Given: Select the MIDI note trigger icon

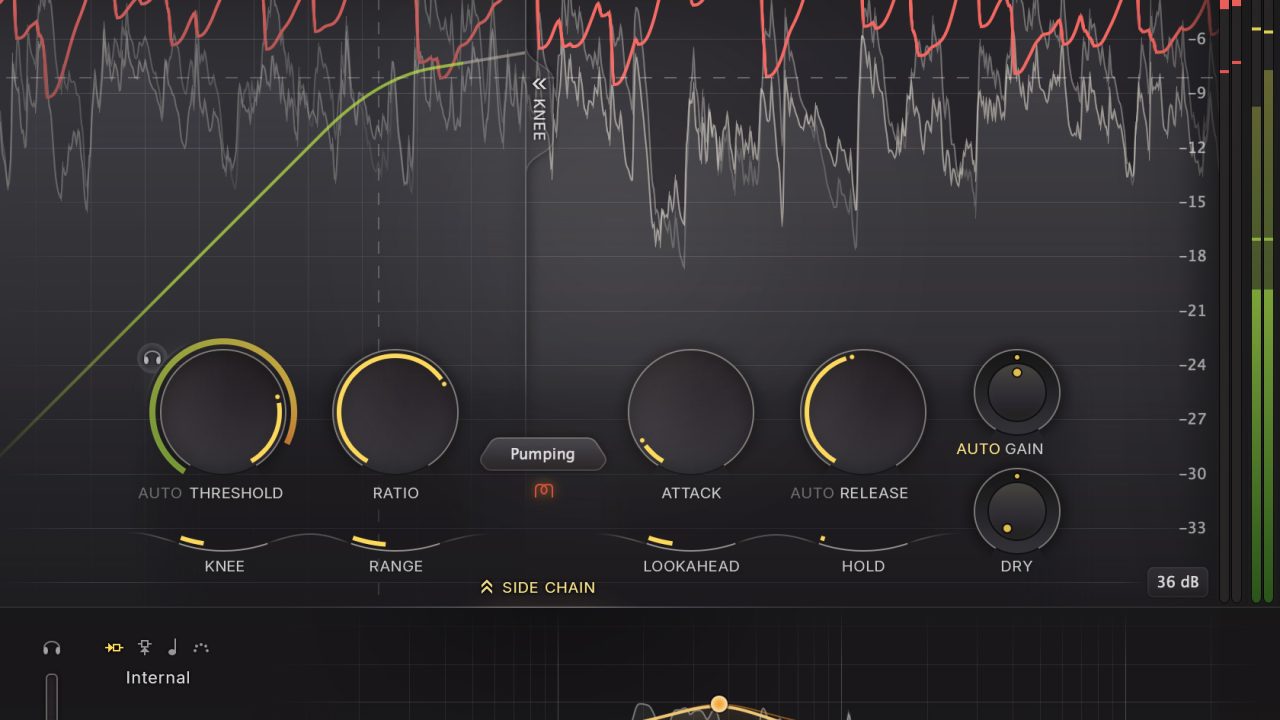Looking at the screenshot, I should [x=172, y=647].
